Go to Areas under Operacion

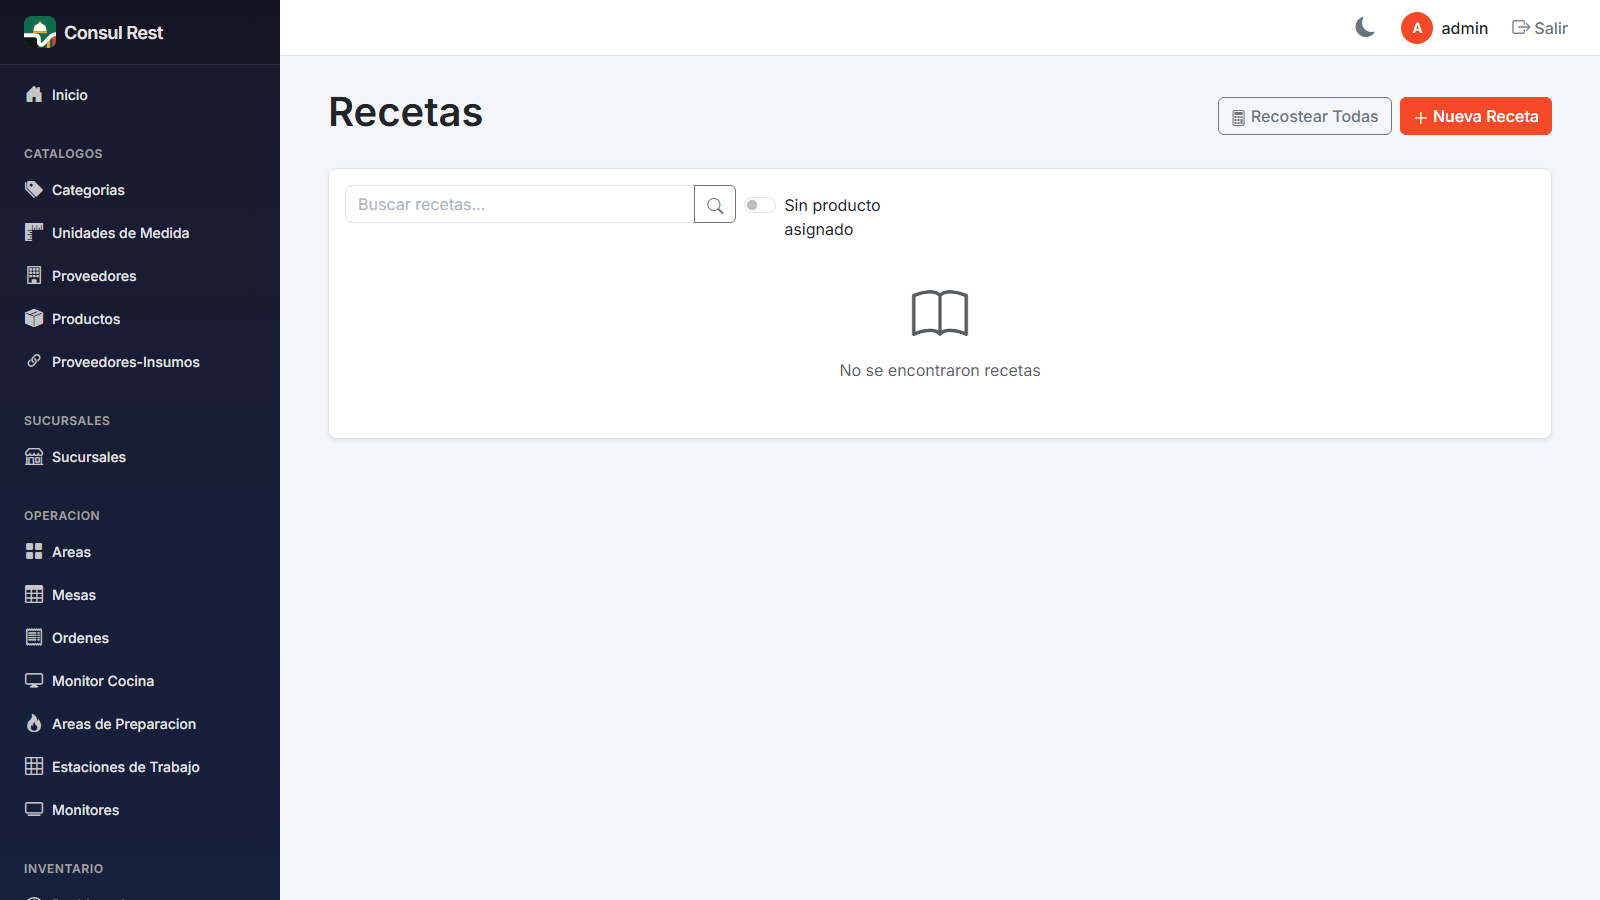(140, 552)
